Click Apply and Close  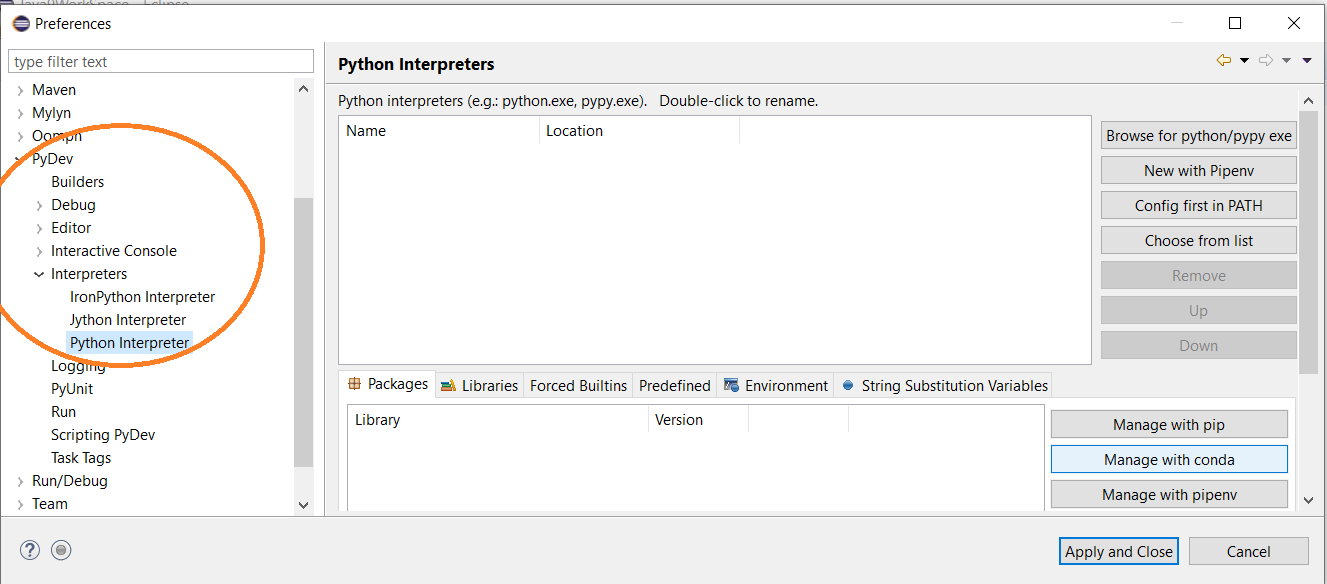tap(1118, 551)
